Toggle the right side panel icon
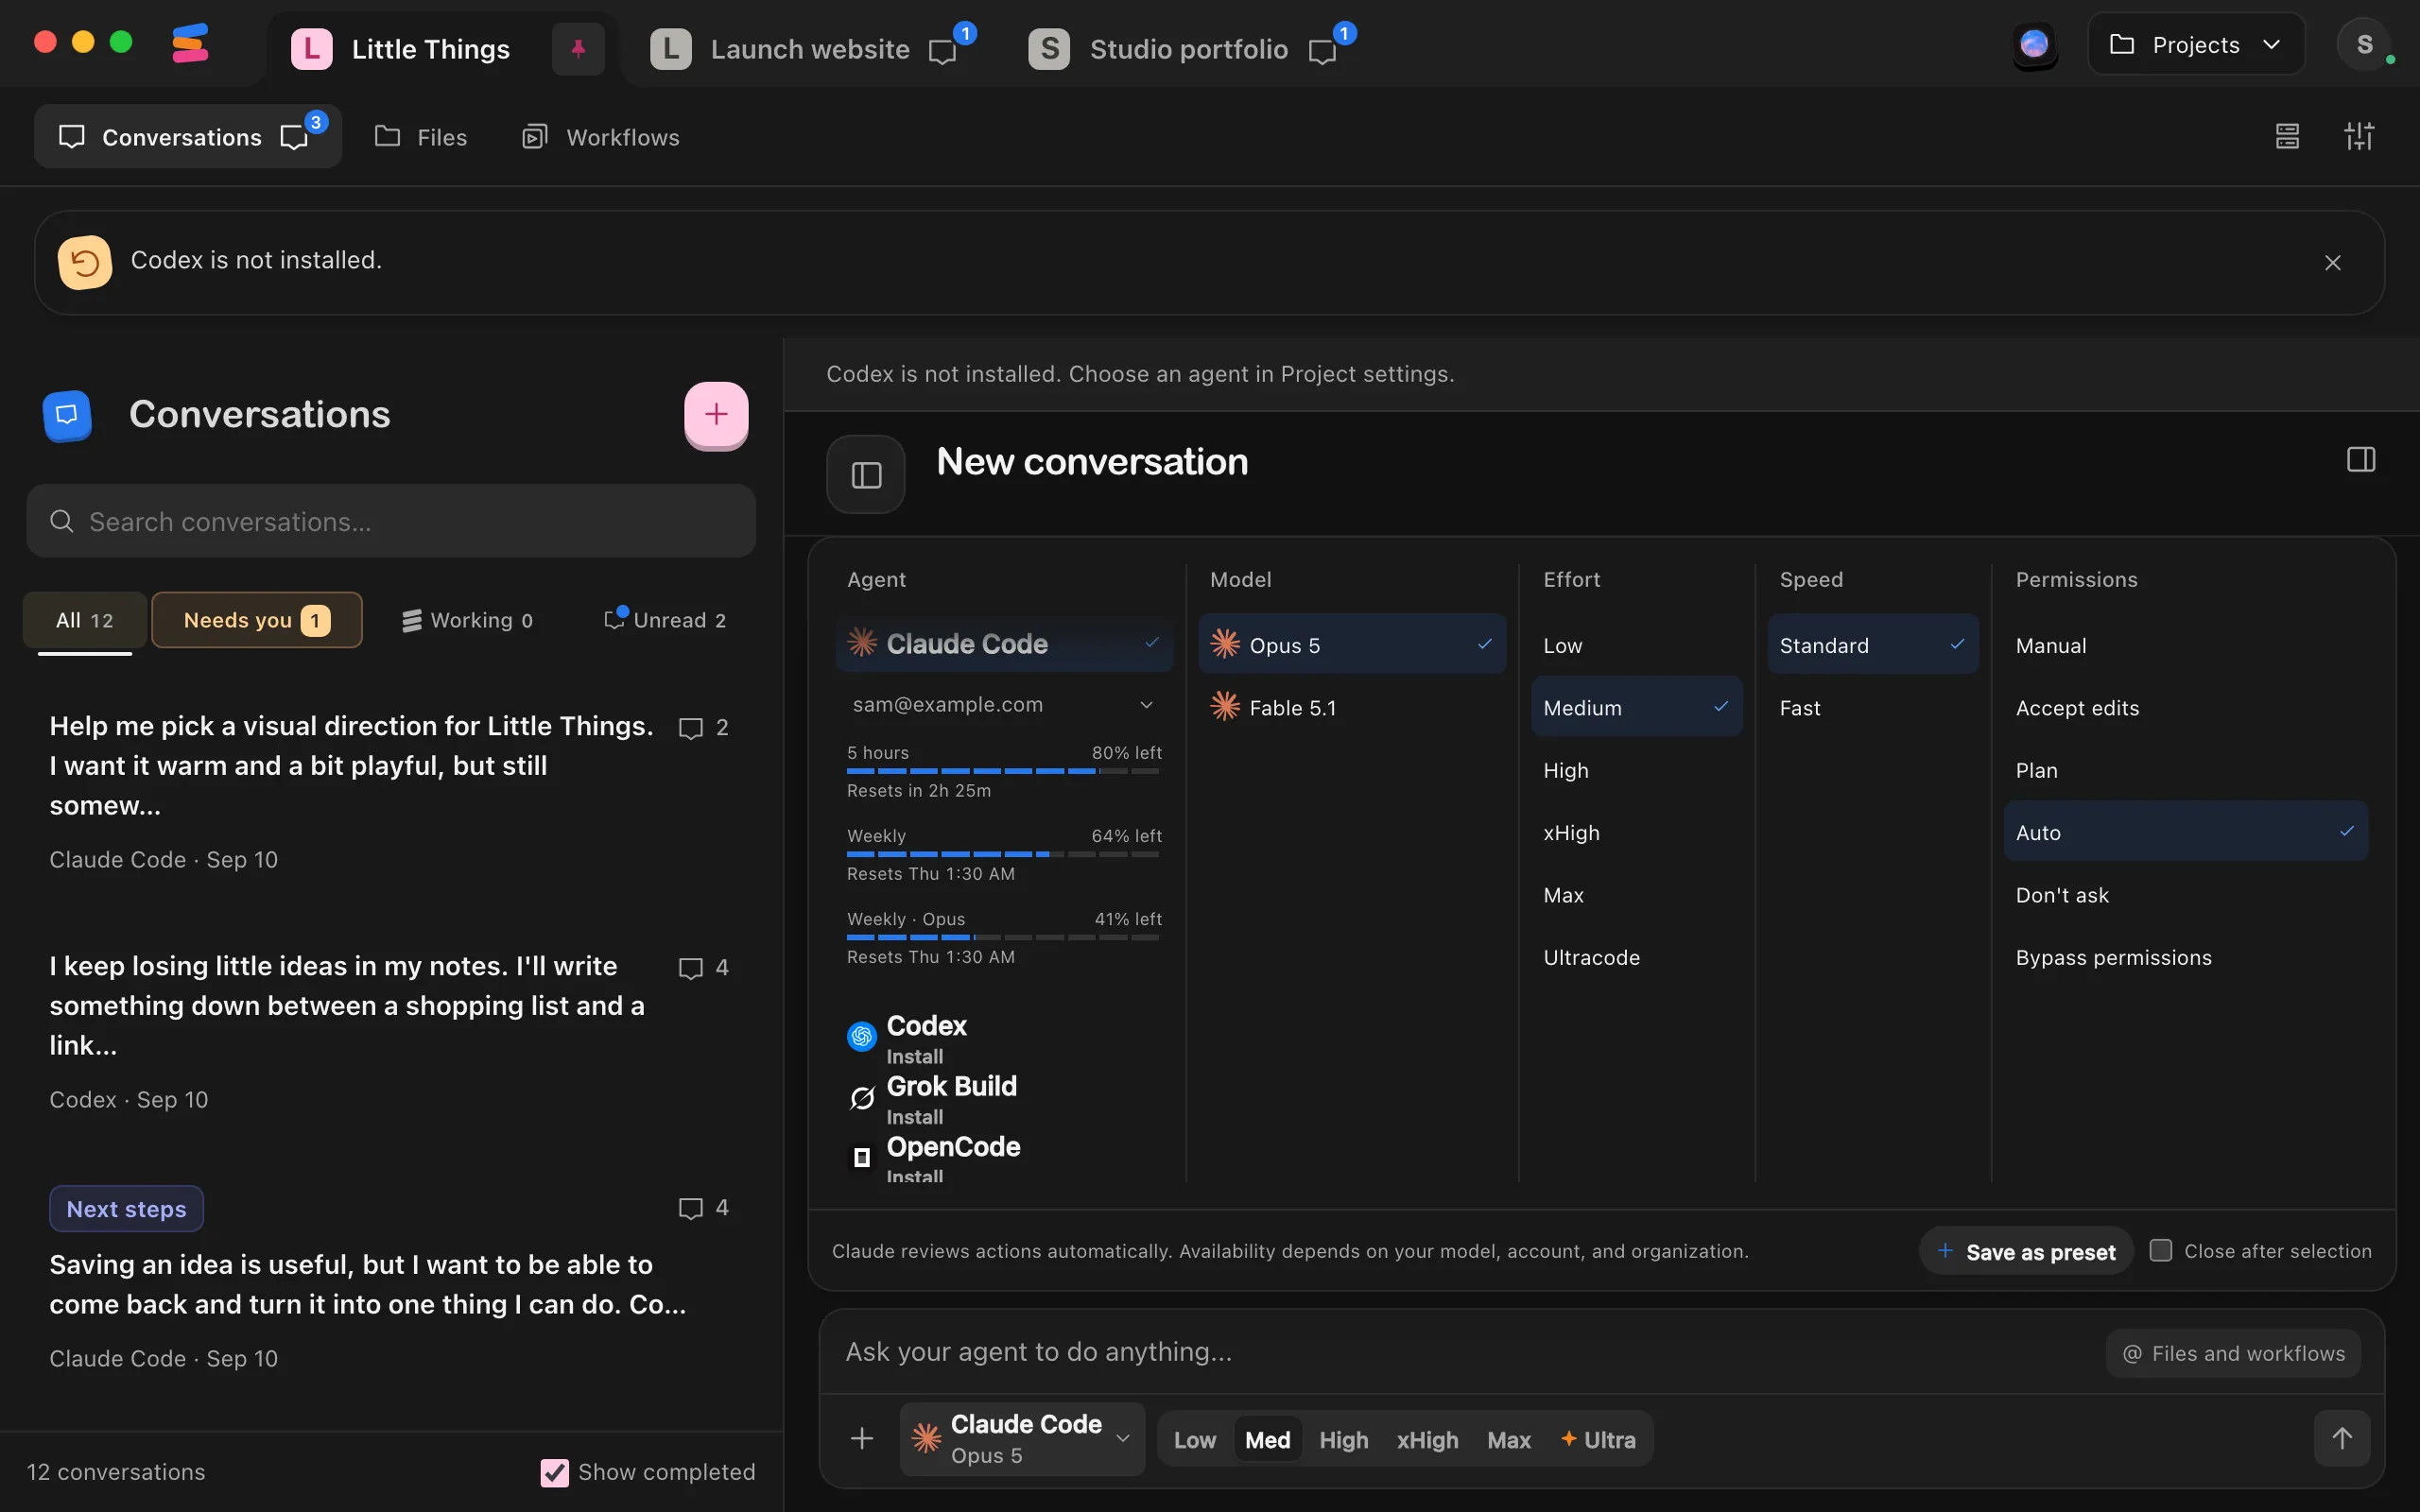Screen dimensions: 2420x1512 click(2360, 459)
